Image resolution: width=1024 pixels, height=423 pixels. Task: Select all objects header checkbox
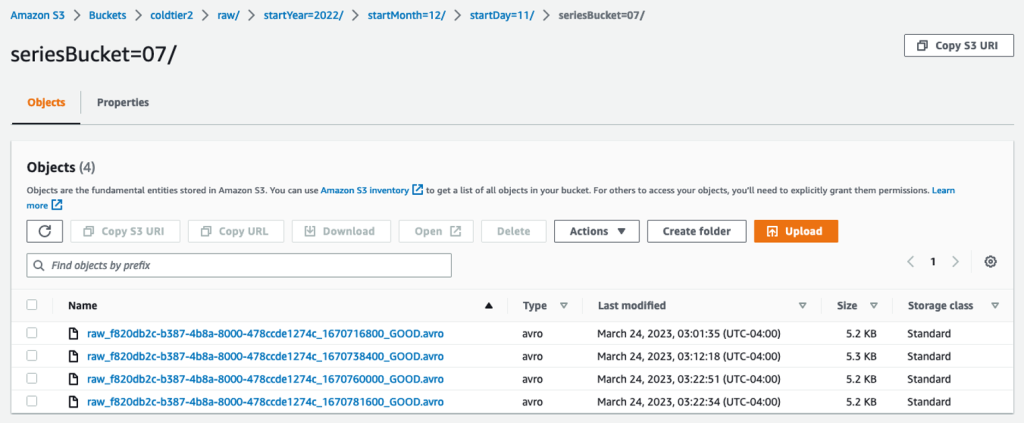click(x=32, y=305)
